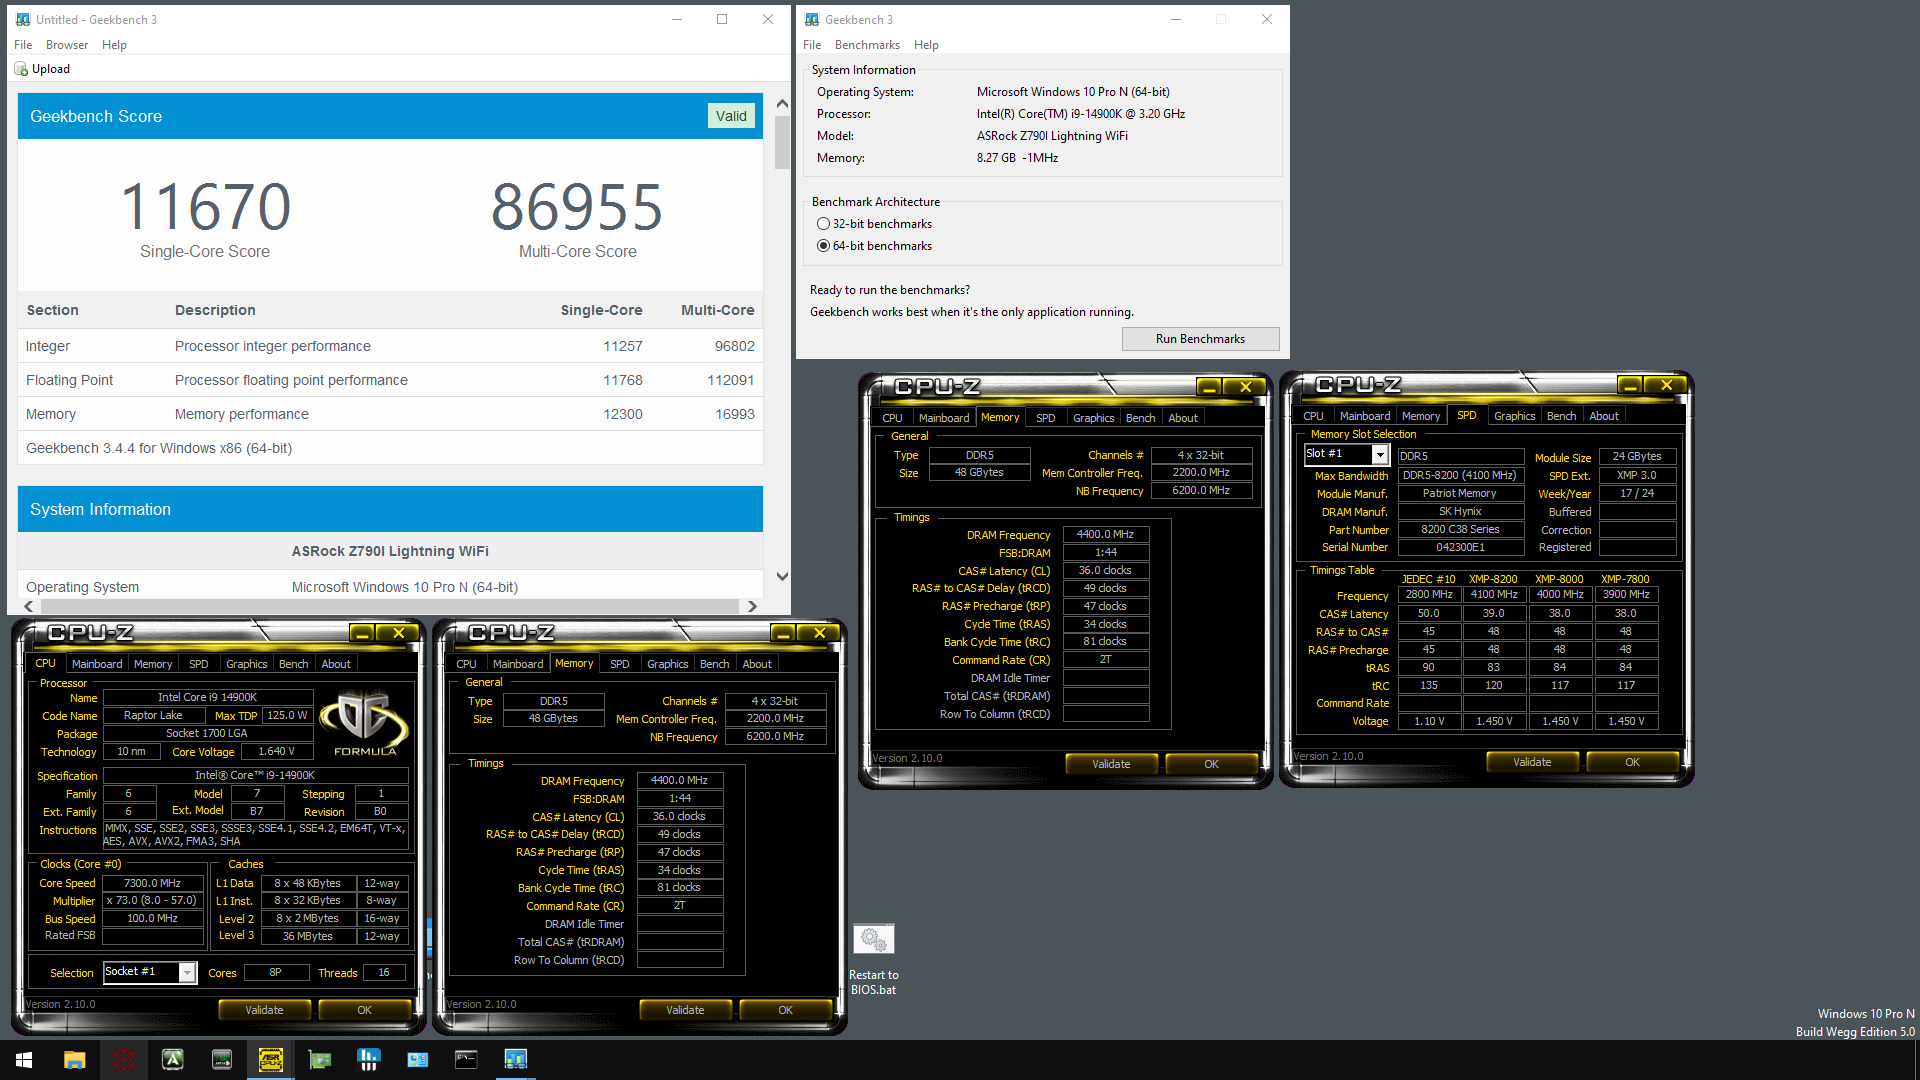
Task: Click the Upload label in Geekbench toolbar
Action: tap(51, 69)
